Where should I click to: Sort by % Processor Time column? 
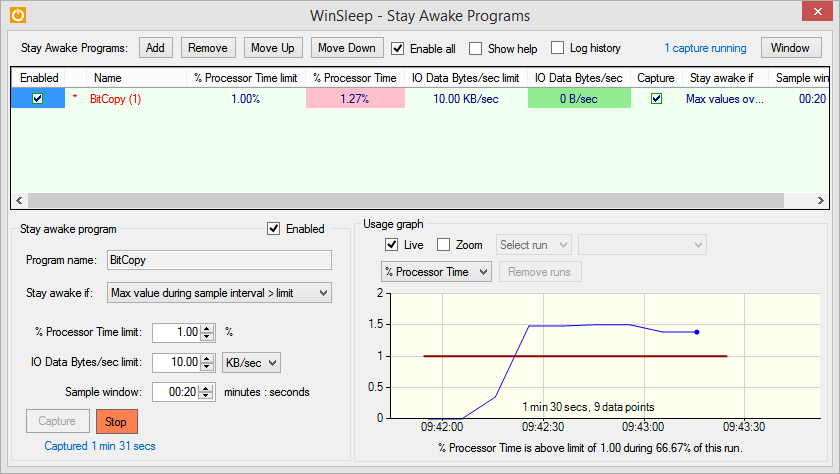355,78
